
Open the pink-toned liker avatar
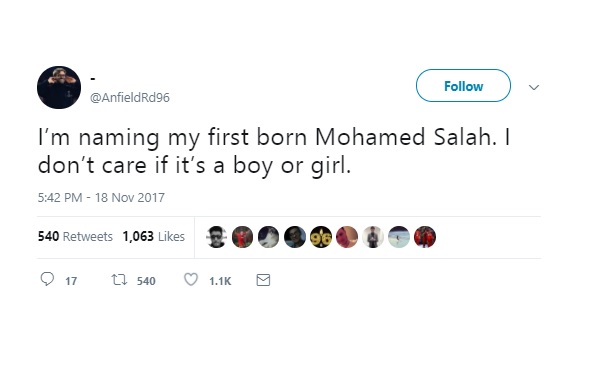pyautogui.click(x=347, y=237)
